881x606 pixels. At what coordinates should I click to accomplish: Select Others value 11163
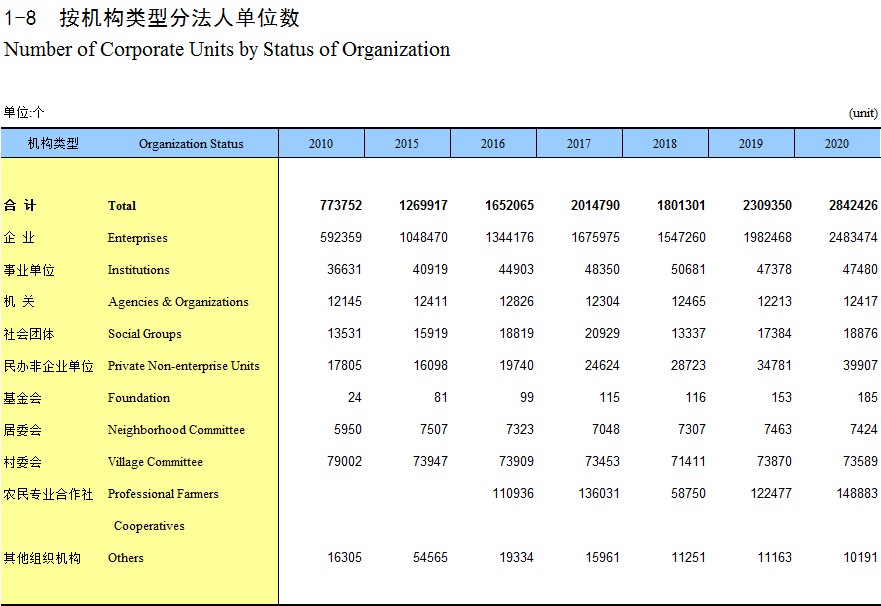(x=774, y=558)
